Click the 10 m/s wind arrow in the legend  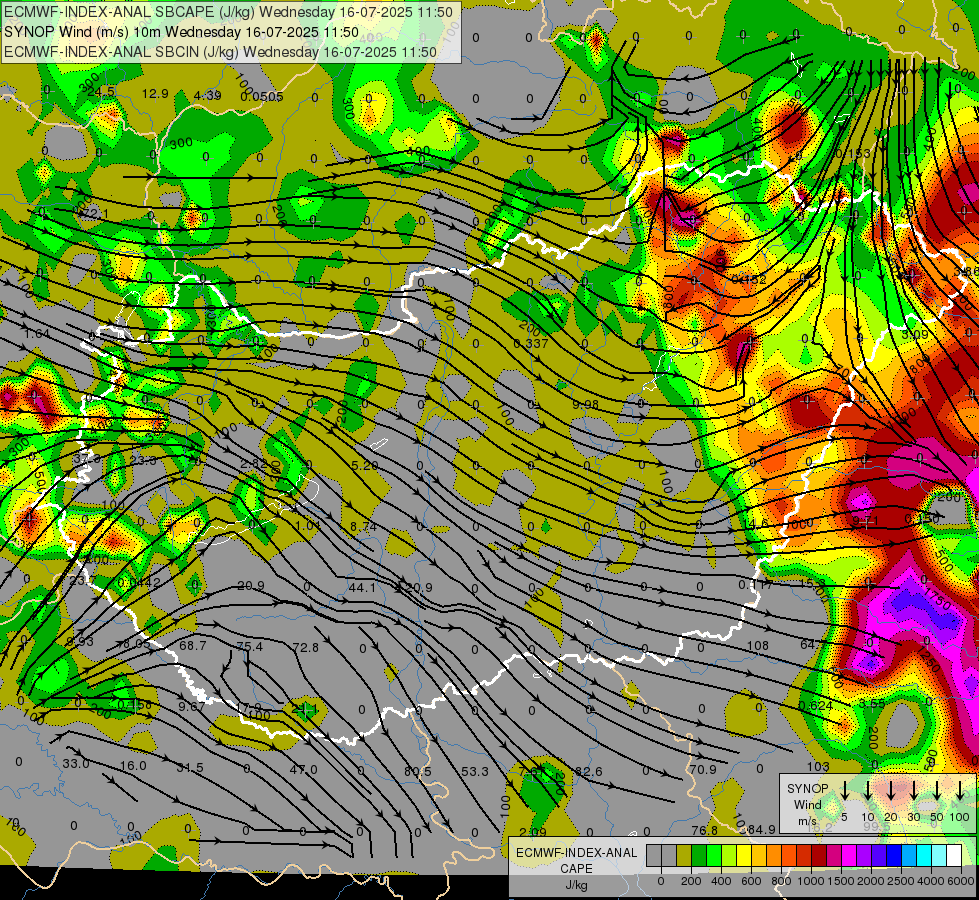click(868, 790)
